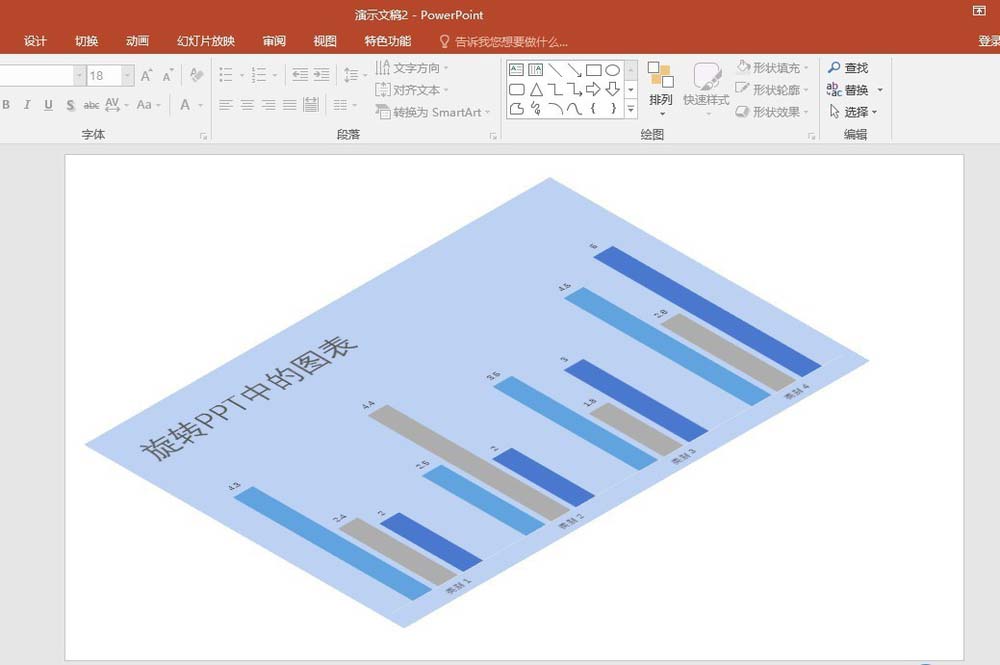Open the 设计 tab
This screenshot has width=1000, height=665.
click(x=35, y=41)
